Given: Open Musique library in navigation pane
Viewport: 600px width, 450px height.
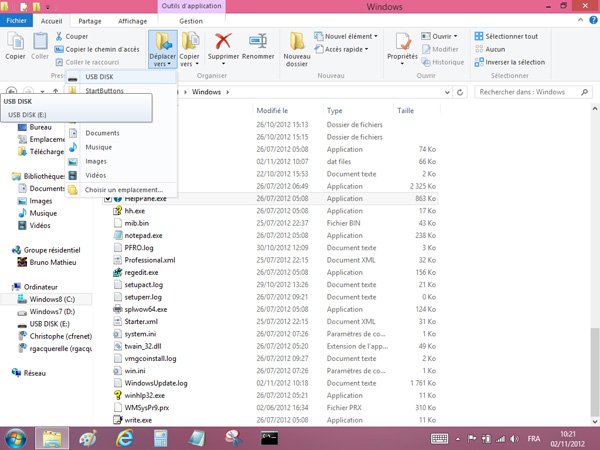Looking at the screenshot, I should click(x=43, y=213).
